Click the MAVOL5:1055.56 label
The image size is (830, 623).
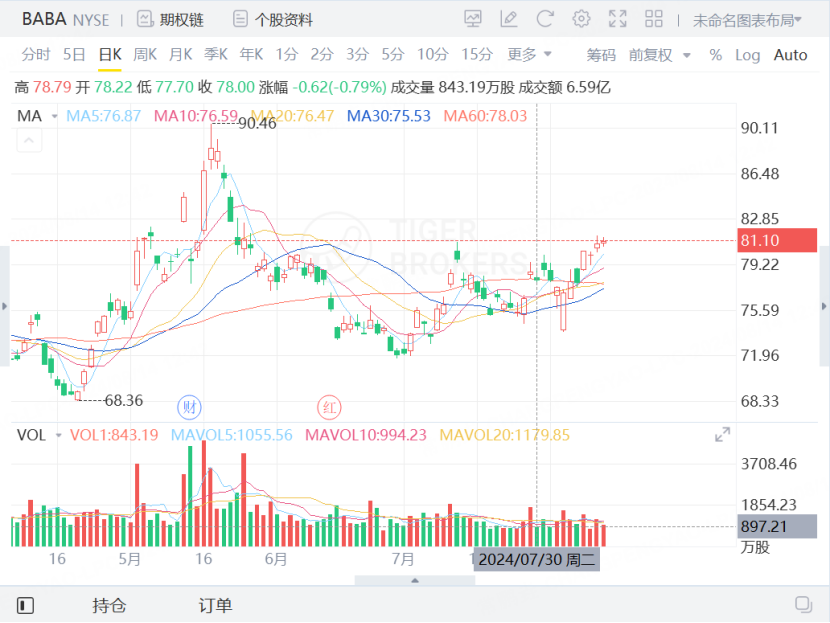pyautogui.click(x=231, y=435)
